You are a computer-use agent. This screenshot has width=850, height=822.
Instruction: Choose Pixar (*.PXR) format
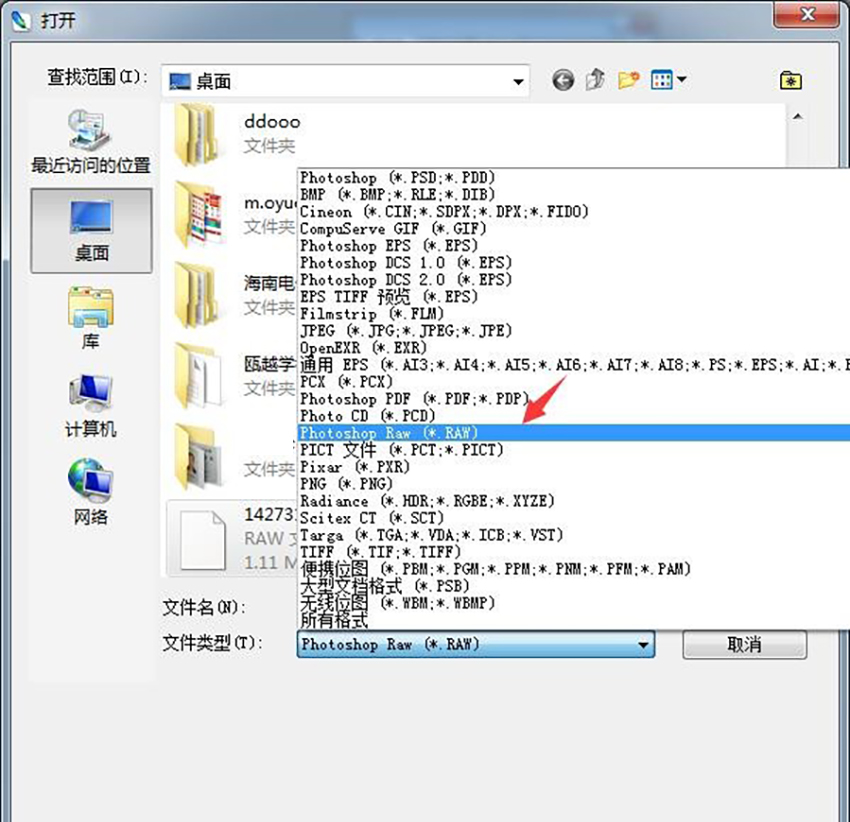(574, 467)
